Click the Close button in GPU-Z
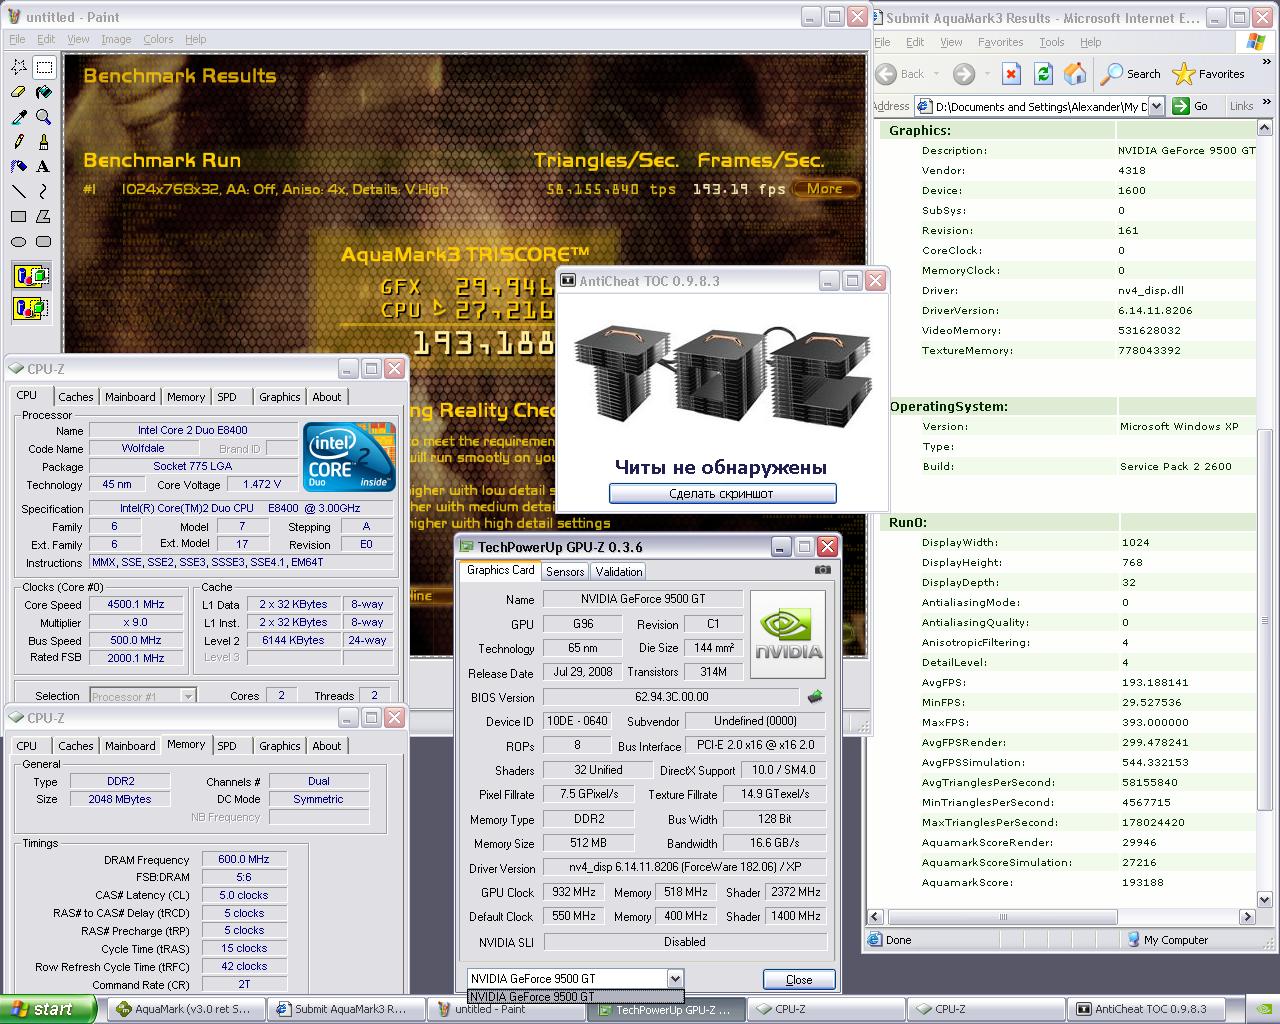Screen dimensions: 1280x1024 click(x=799, y=979)
